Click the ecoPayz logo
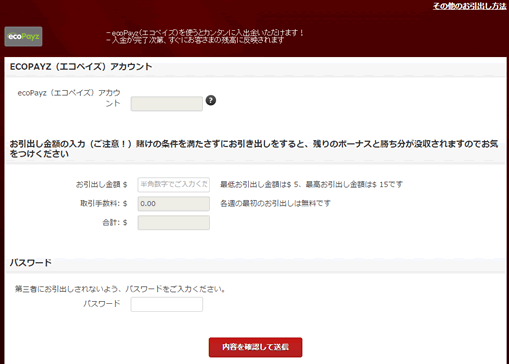 [x=23, y=36]
